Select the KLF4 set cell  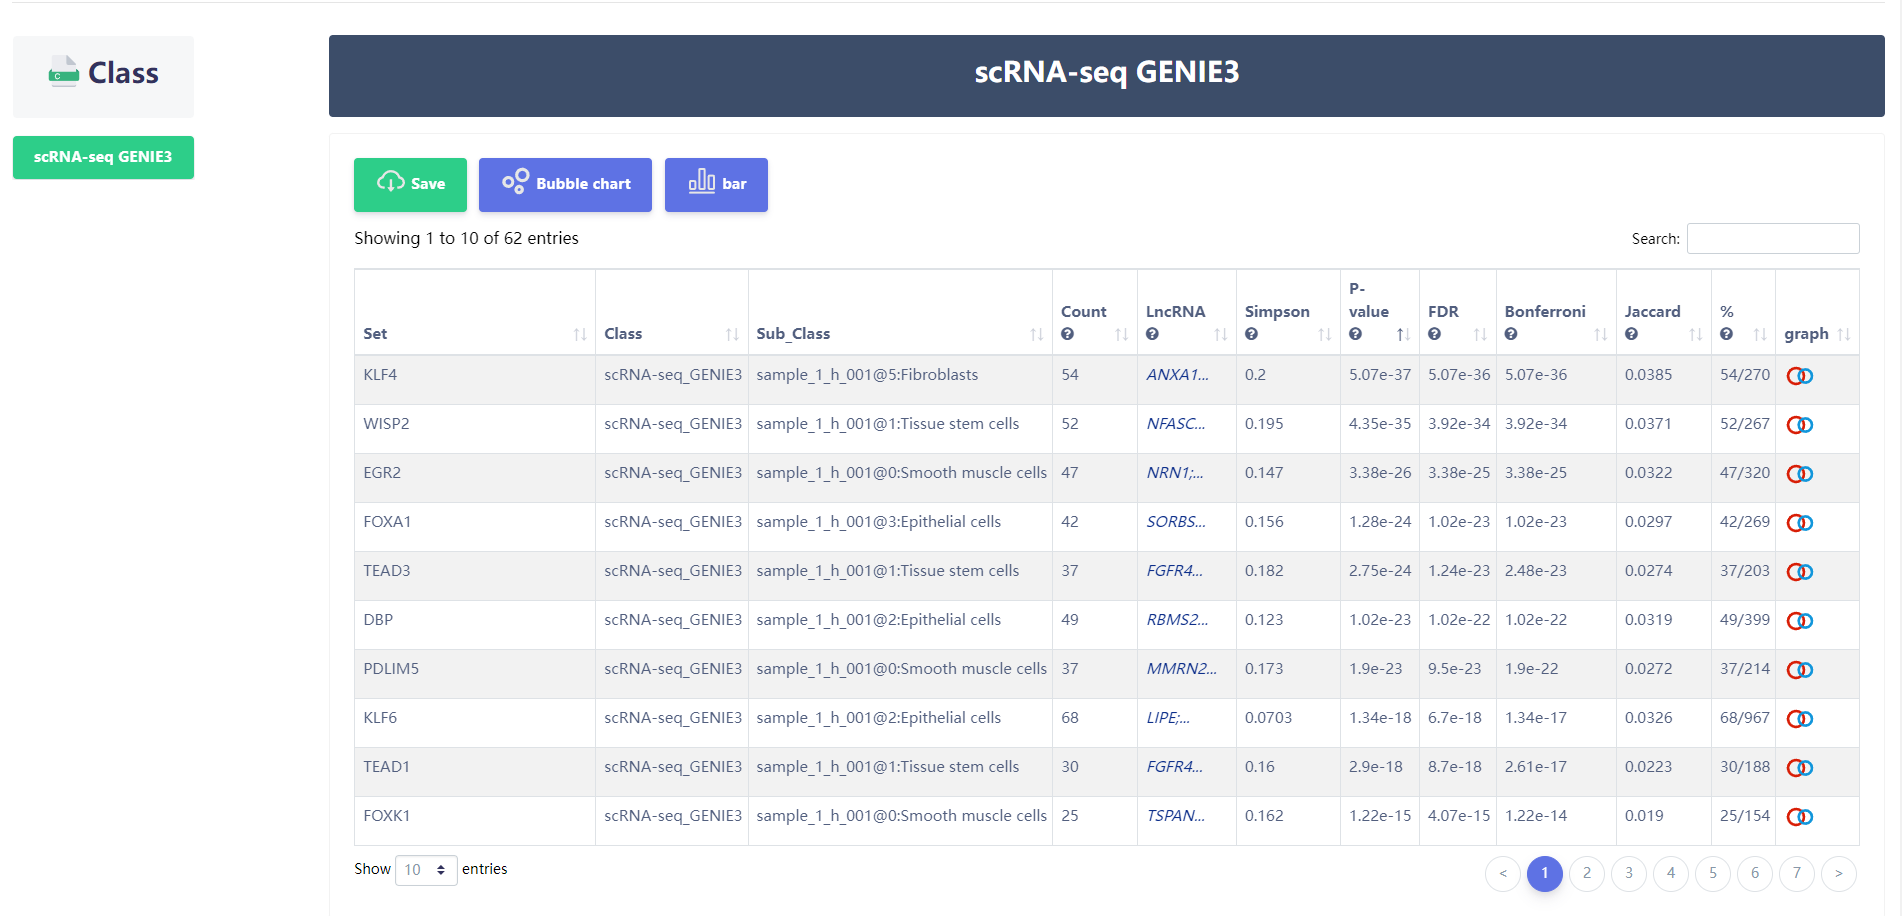[x=475, y=380]
